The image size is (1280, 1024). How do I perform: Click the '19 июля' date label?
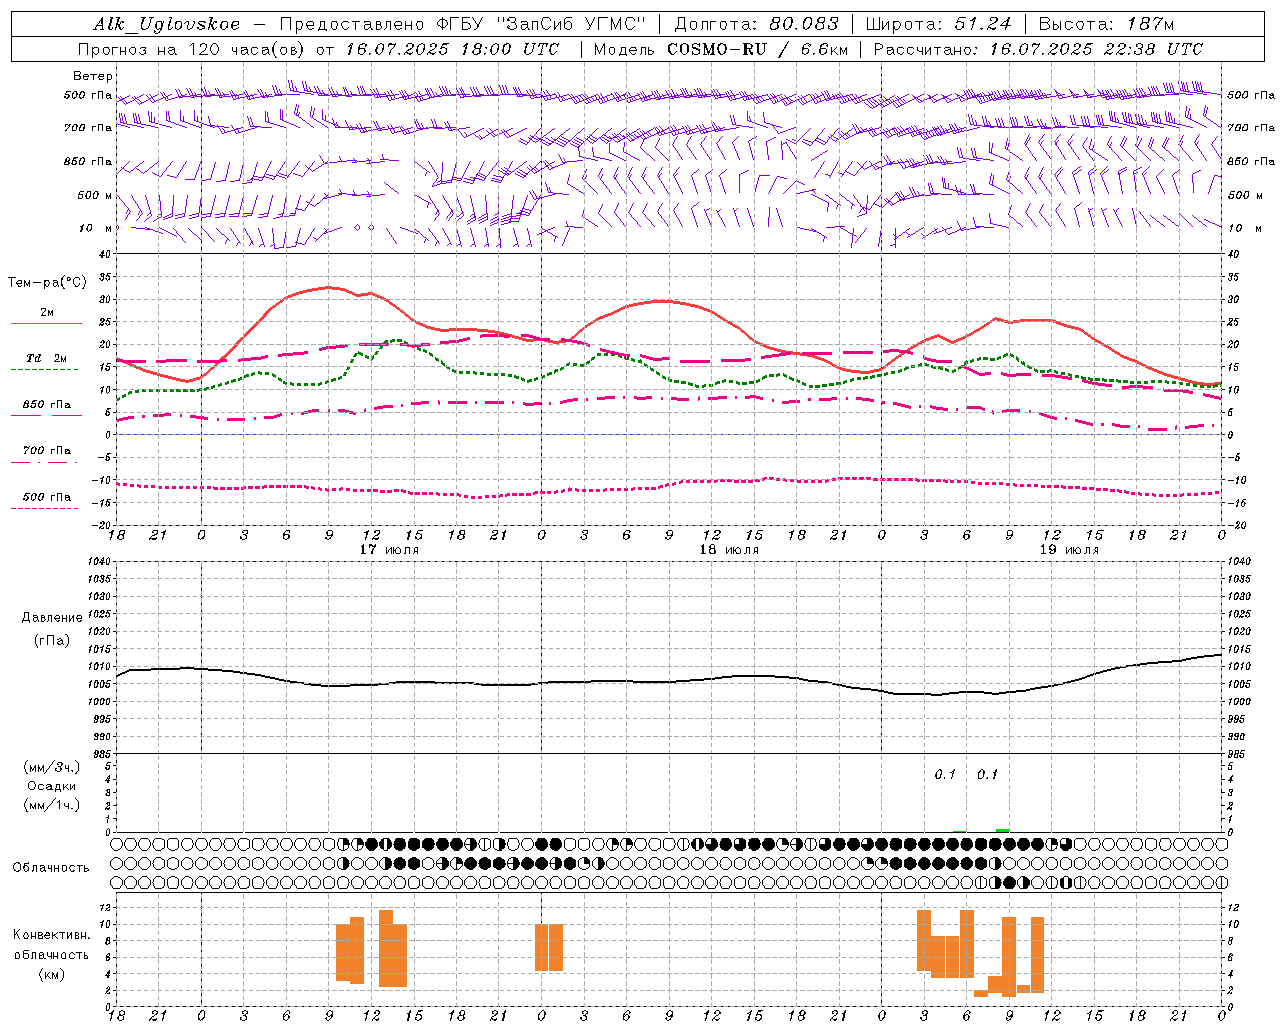click(1069, 550)
